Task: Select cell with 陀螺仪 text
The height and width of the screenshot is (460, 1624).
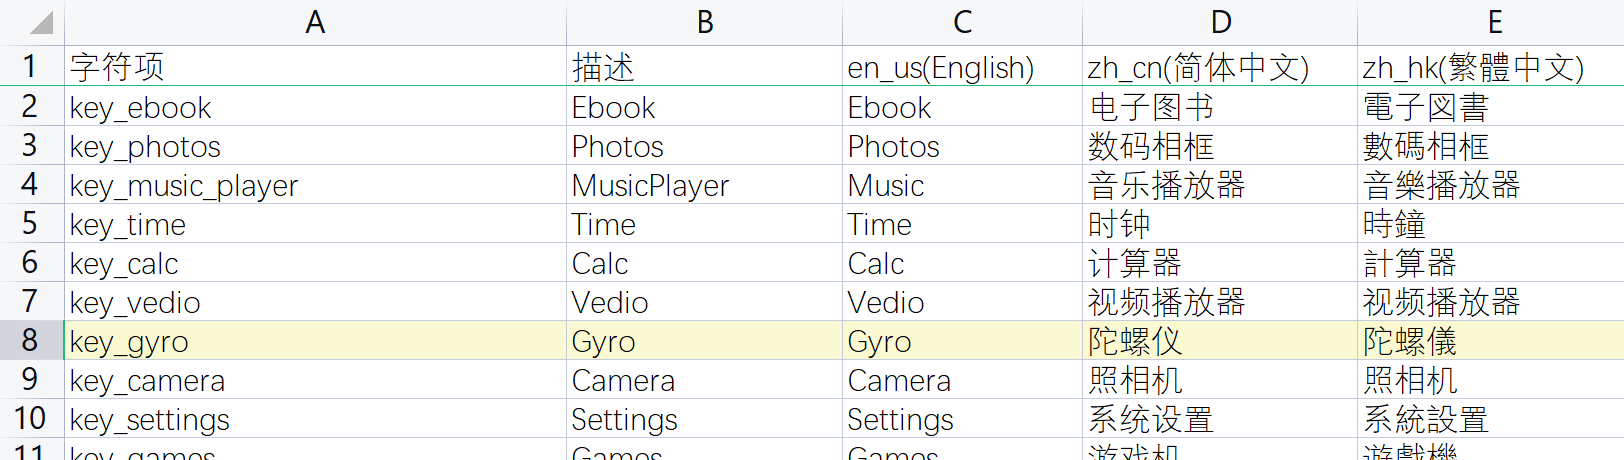Action: click(x=1219, y=341)
